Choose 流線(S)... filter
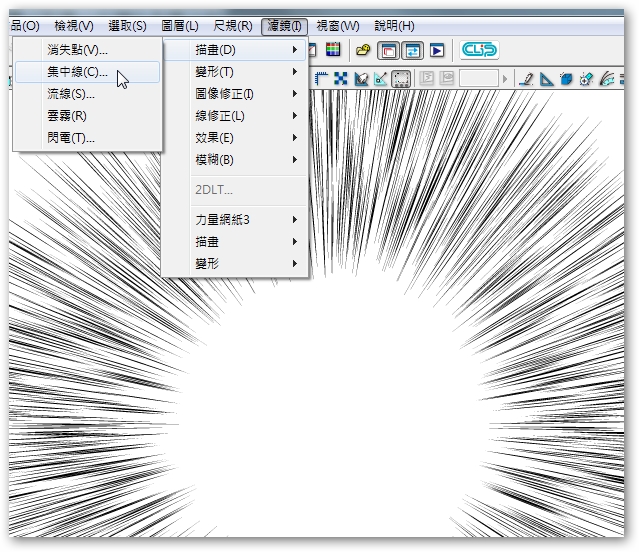The height and width of the screenshot is (552, 639). pos(87,94)
